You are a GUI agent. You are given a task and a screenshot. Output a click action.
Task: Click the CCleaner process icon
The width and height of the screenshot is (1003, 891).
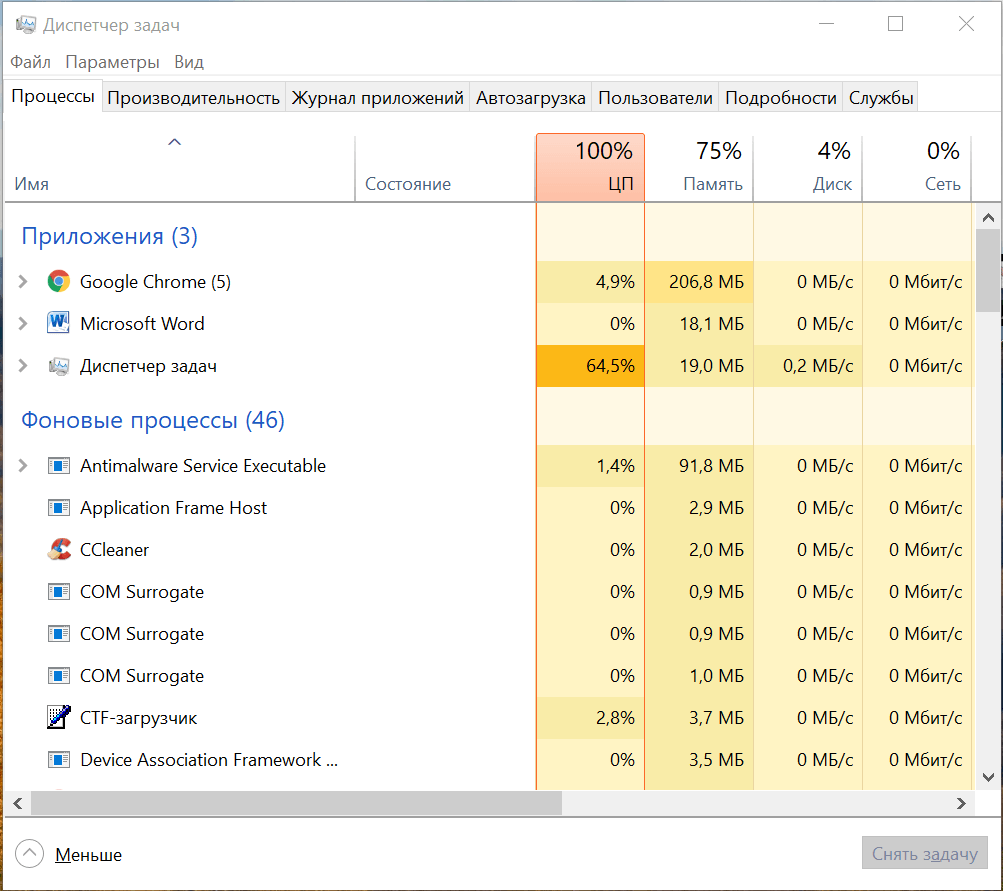point(59,550)
